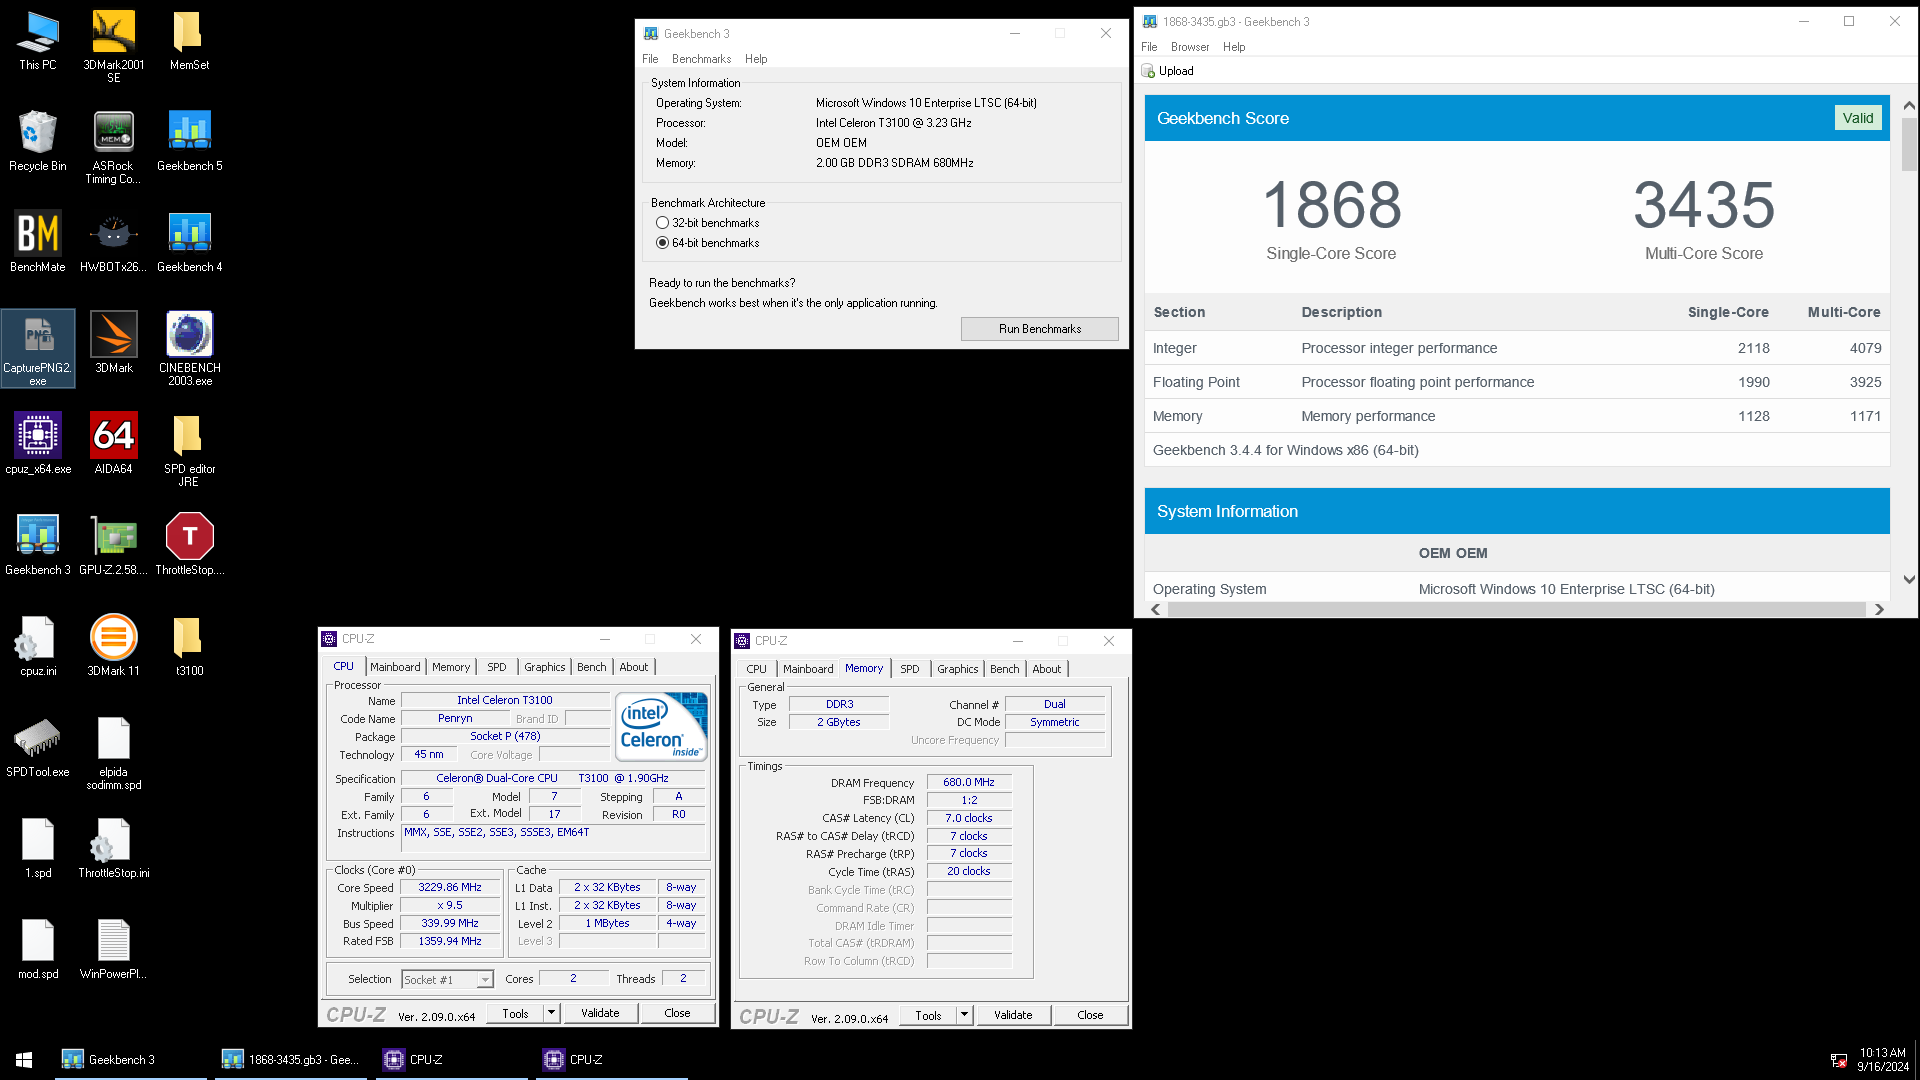Click scroll right arrow in Geekbench results

point(1879,609)
